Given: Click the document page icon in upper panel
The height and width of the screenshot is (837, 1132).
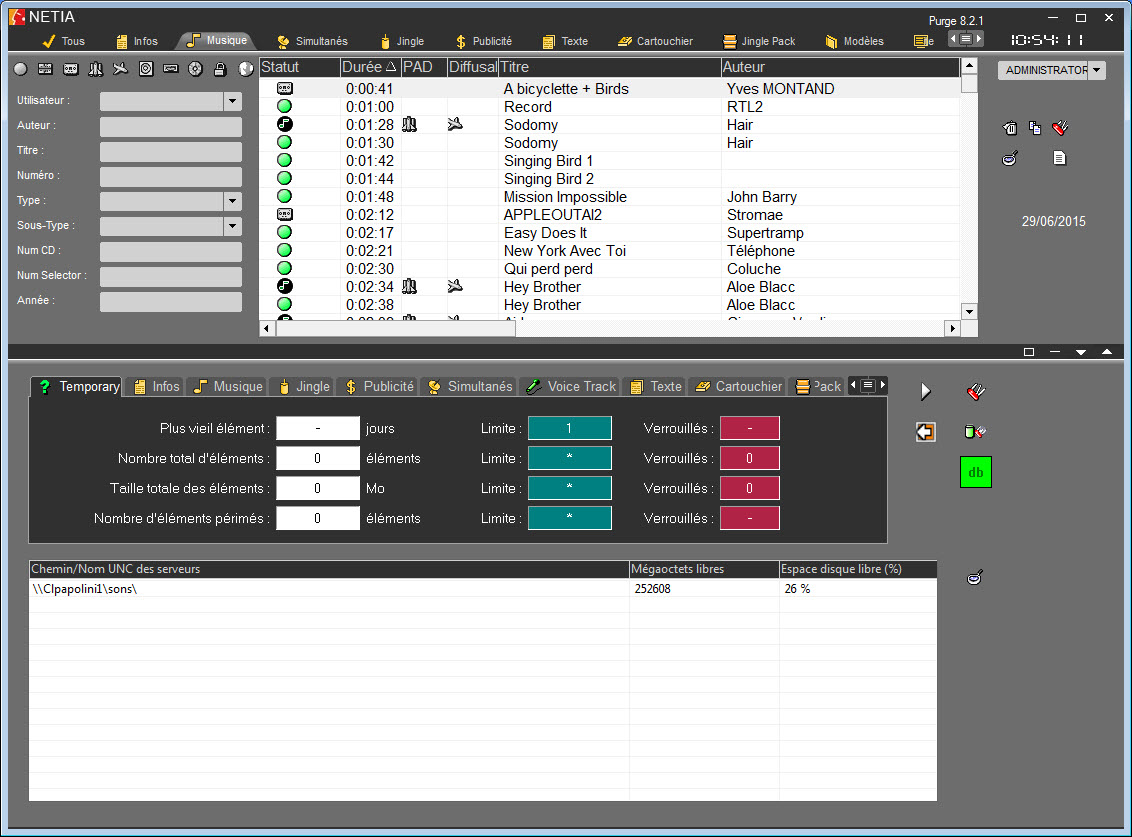Looking at the screenshot, I should pos(1060,158).
